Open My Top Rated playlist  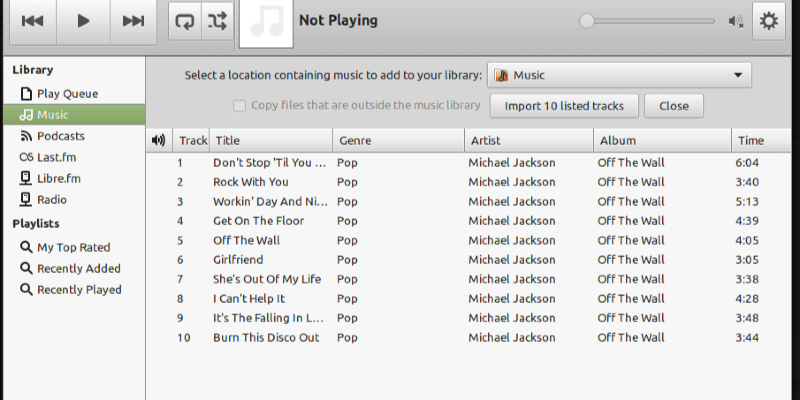click(73, 247)
